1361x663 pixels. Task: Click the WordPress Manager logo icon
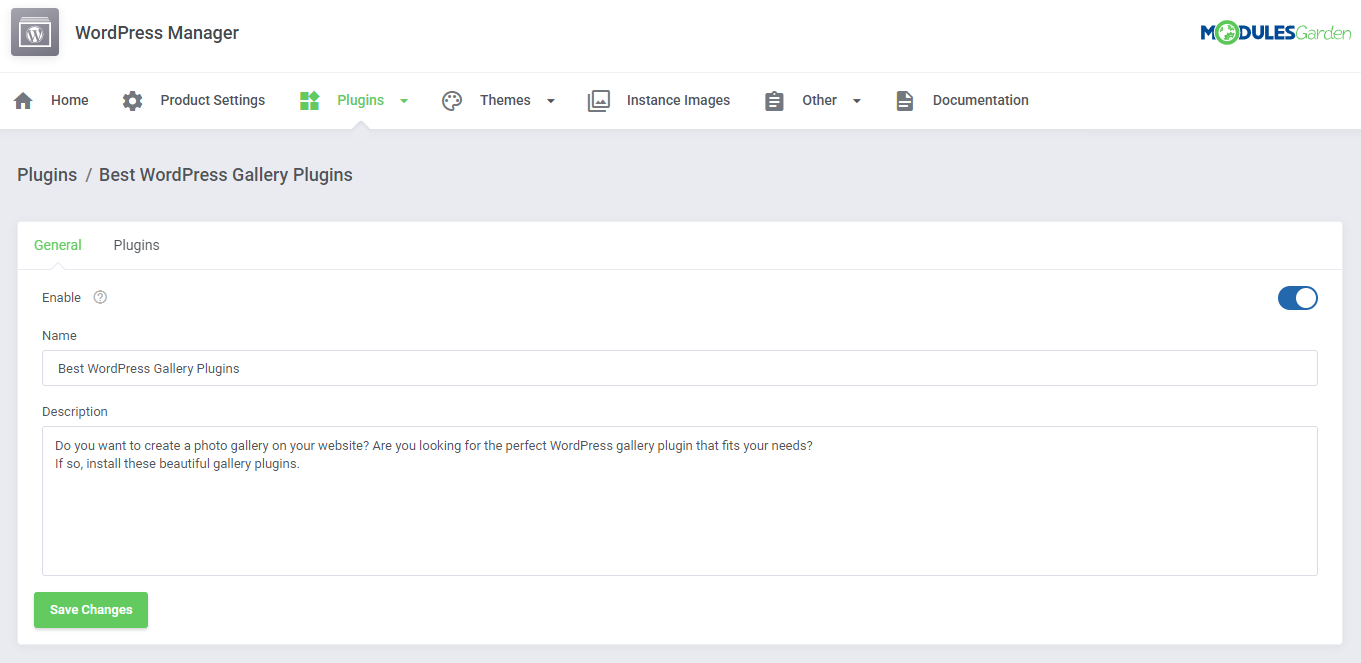pos(34,31)
